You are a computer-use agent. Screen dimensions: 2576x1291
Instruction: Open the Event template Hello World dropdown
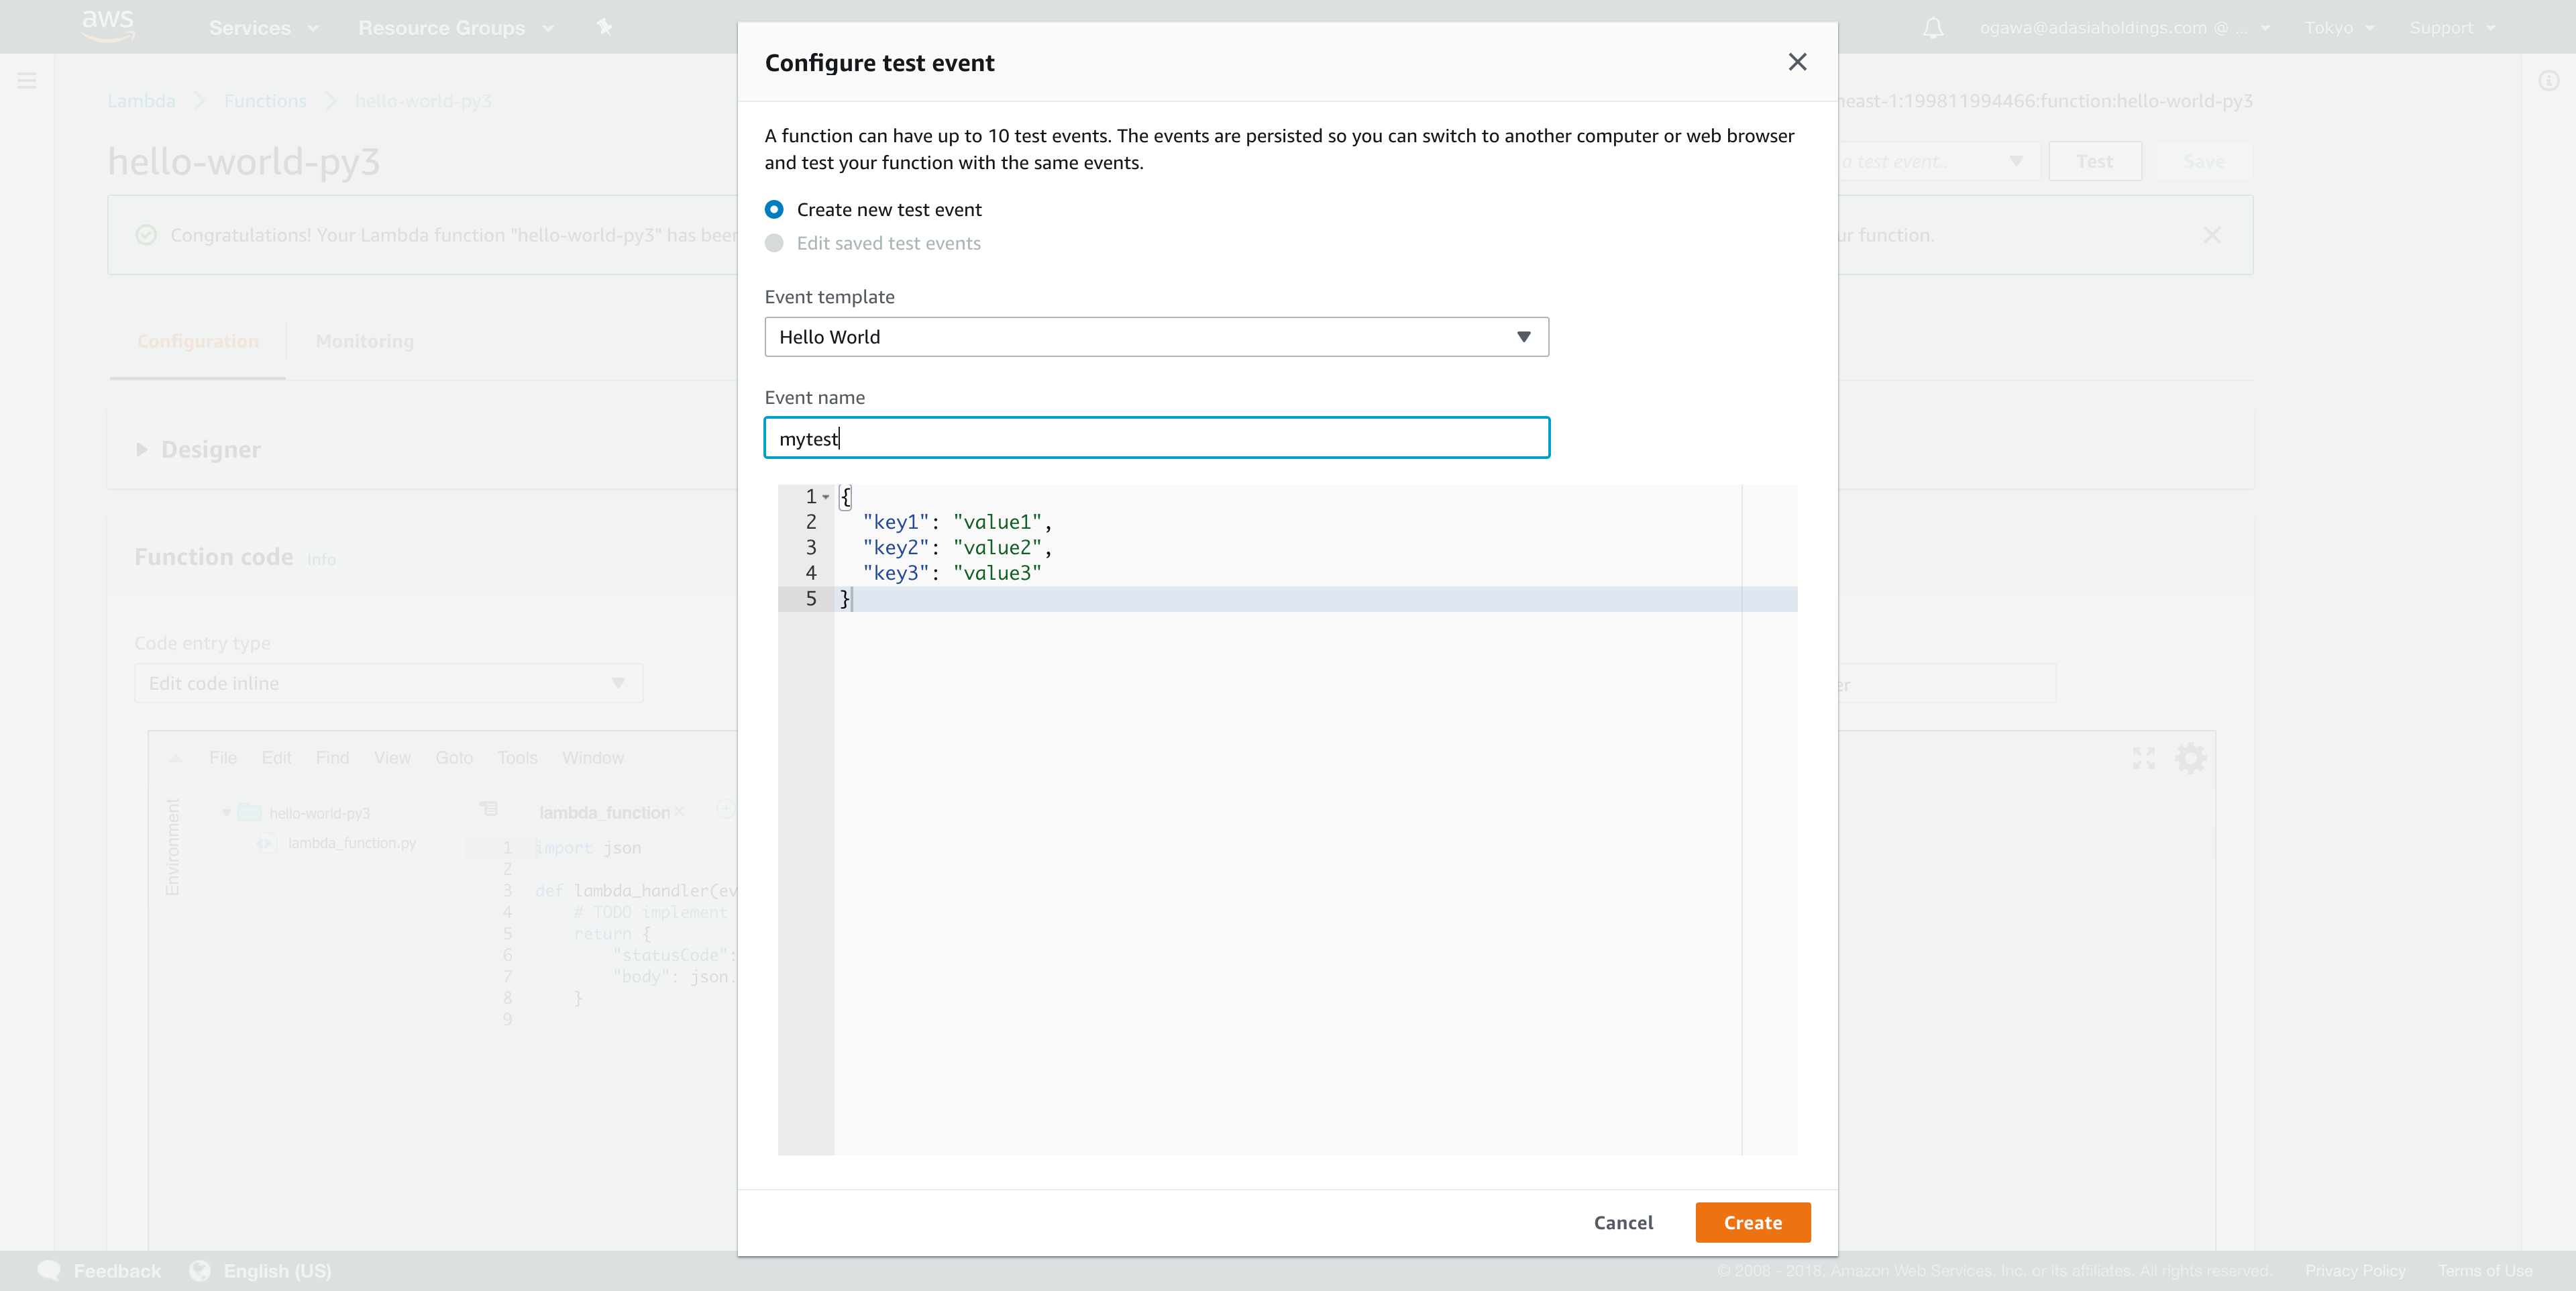1156,337
